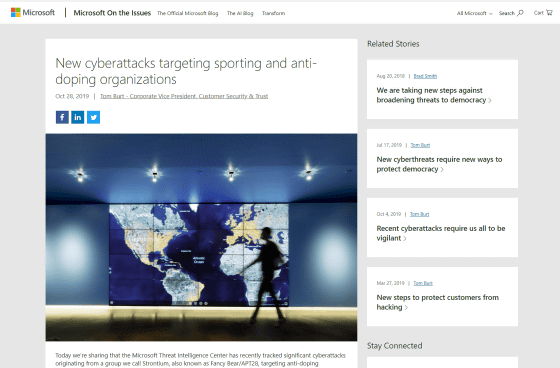Open the search magnifier icon
The image size is (560, 368).
pyautogui.click(x=520, y=13)
